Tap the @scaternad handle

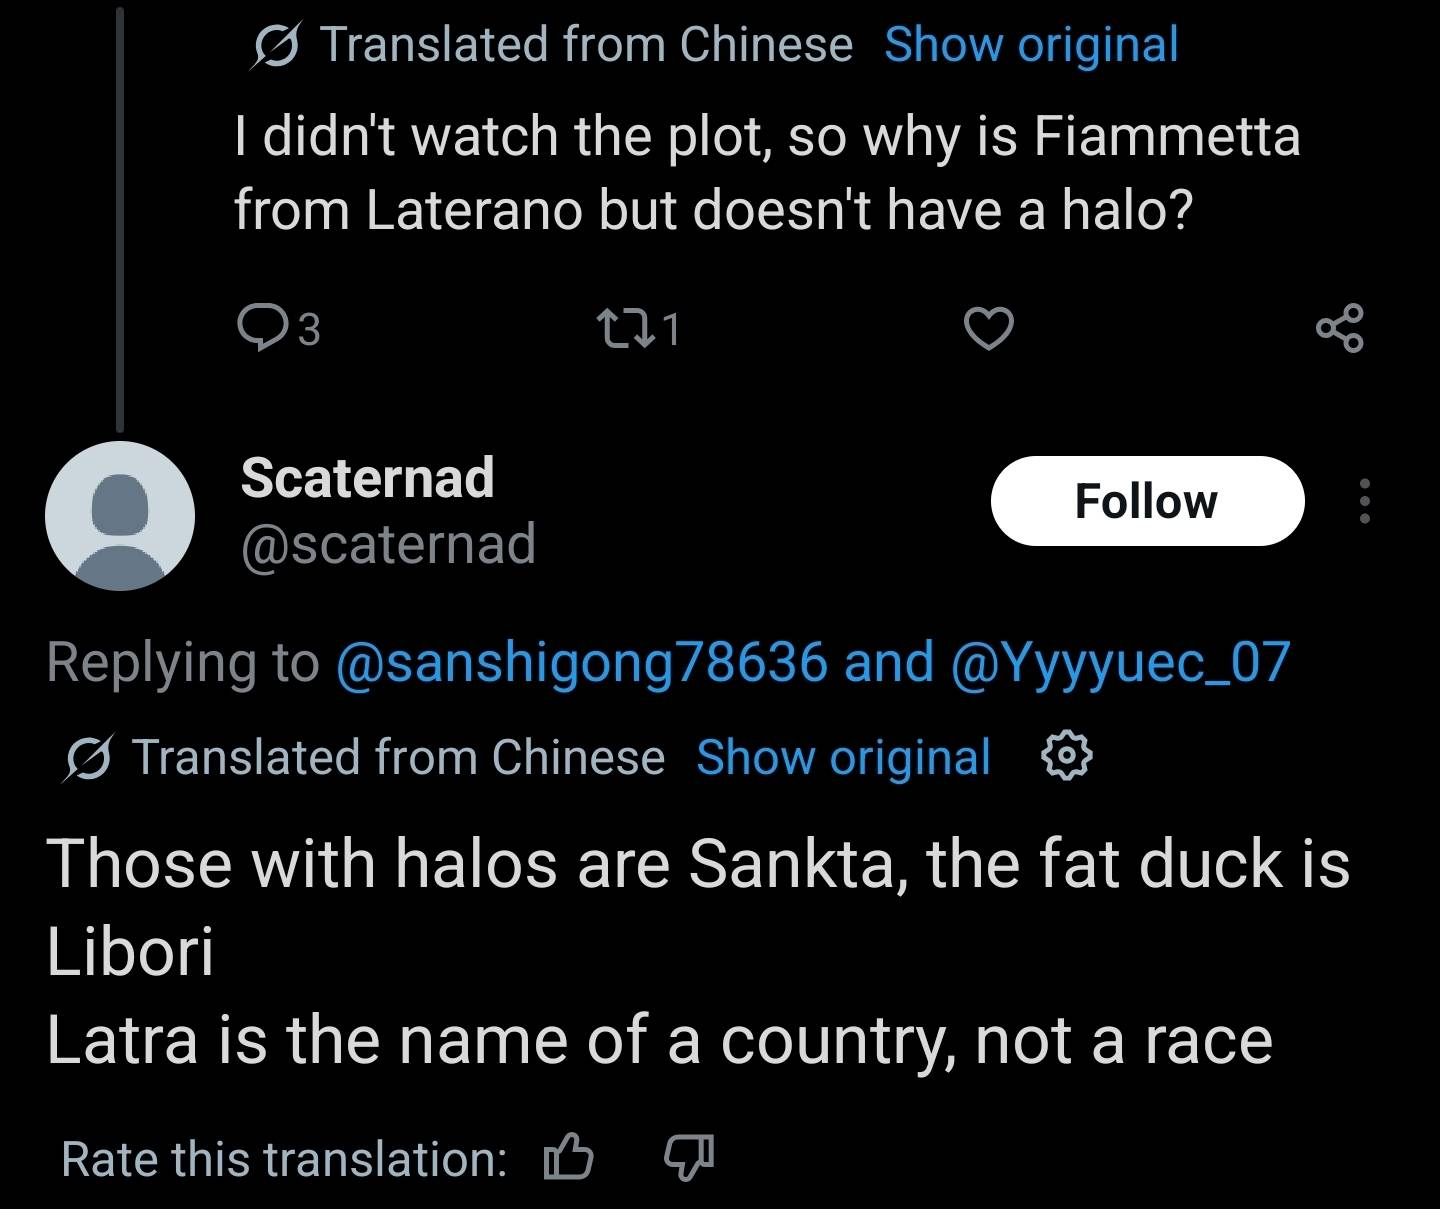pyautogui.click(x=388, y=544)
